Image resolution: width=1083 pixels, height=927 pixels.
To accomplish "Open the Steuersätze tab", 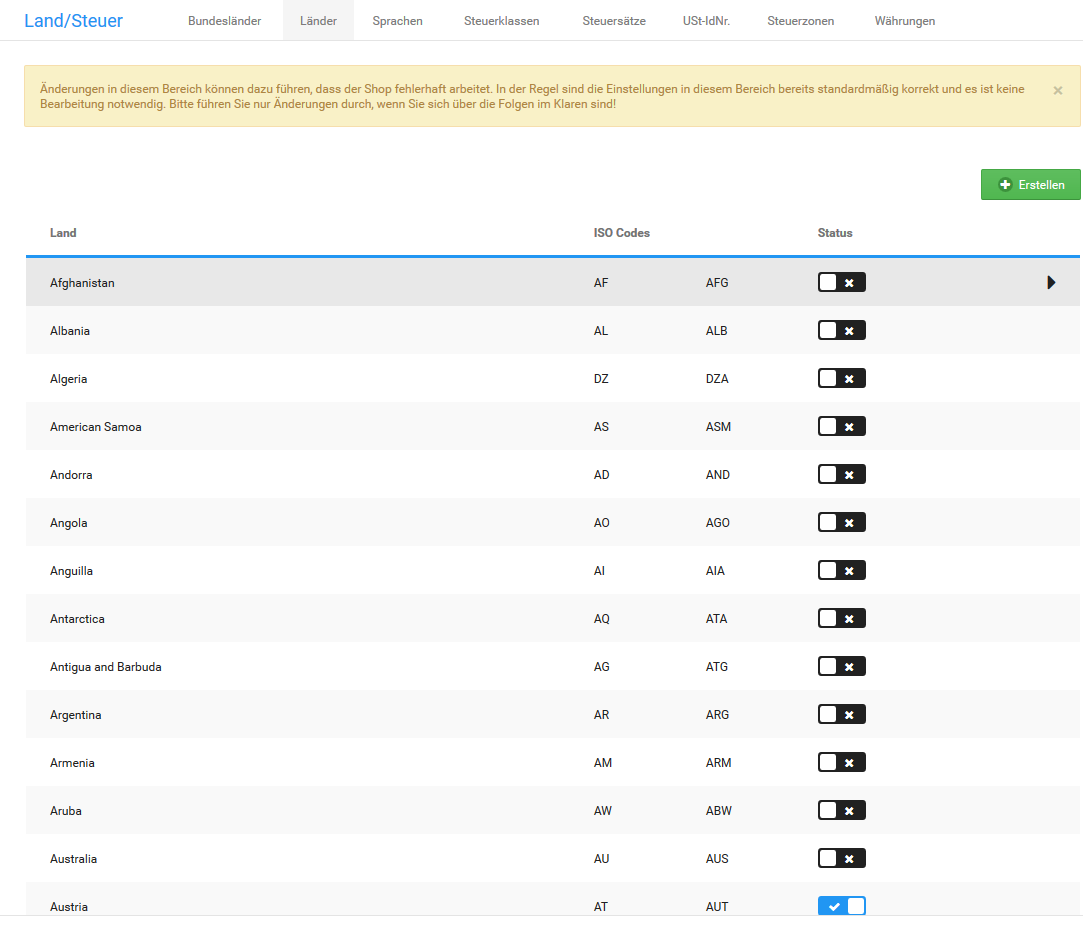I will click(x=614, y=21).
